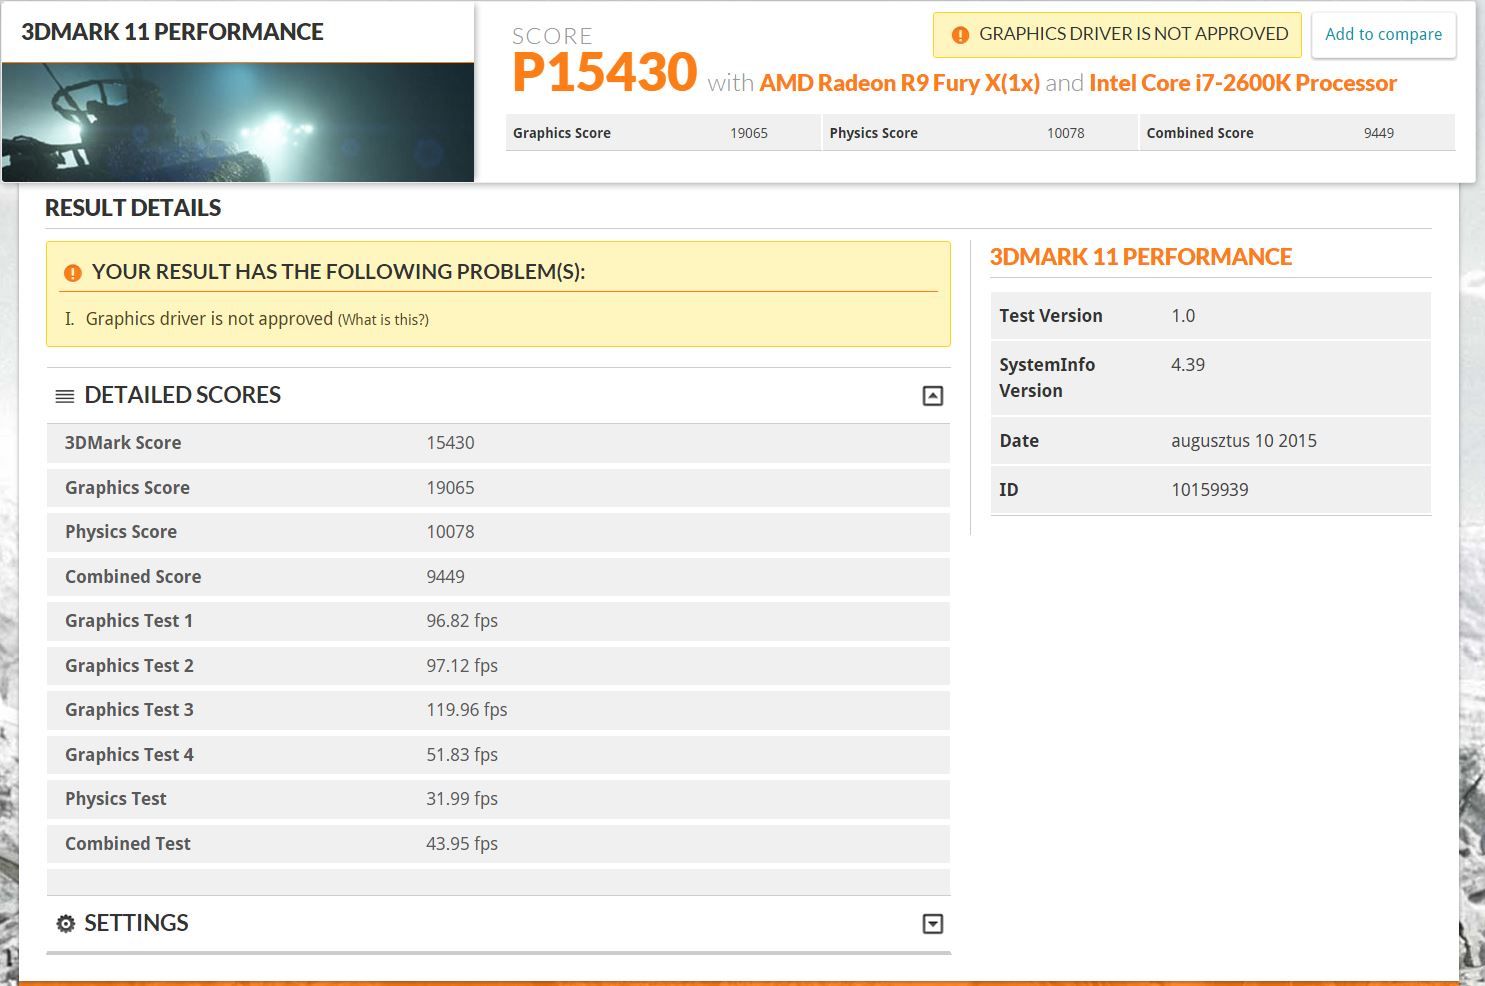
Task: Click the ID value 10159939
Action: coord(1210,490)
